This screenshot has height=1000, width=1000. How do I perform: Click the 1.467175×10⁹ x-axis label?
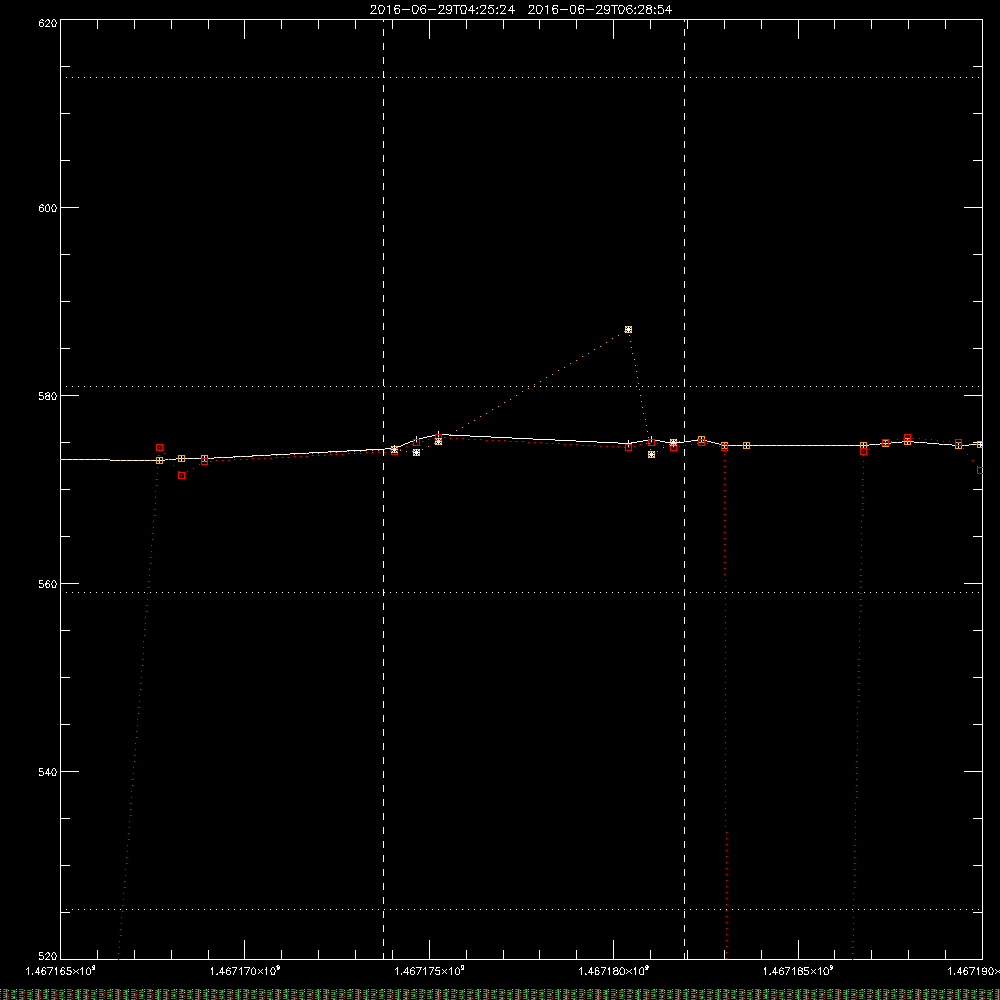[x=429, y=971]
